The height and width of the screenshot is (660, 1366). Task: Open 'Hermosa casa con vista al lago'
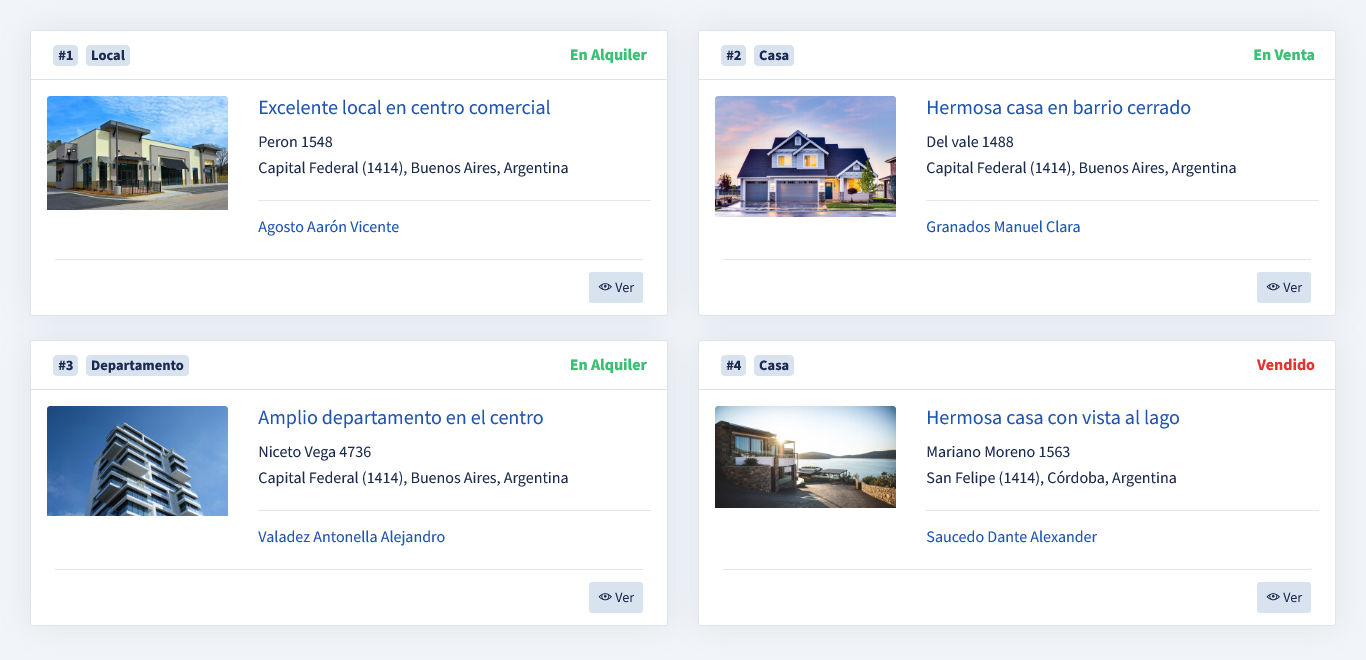[1052, 418]
